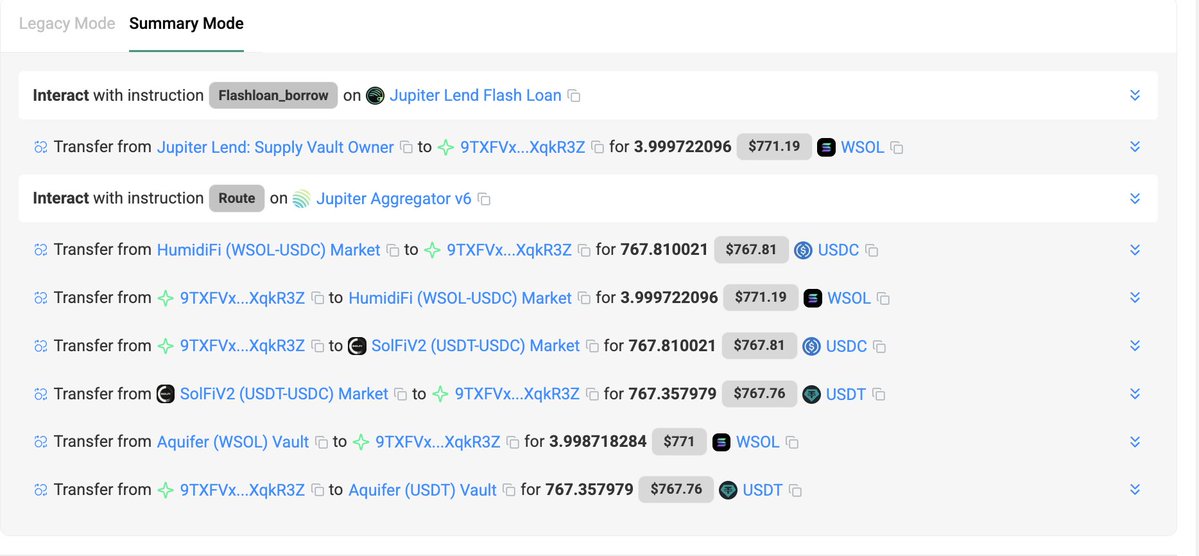Copy the Jupiter Lend Flash Loan address
The image size is (1199, 556).
574,96
